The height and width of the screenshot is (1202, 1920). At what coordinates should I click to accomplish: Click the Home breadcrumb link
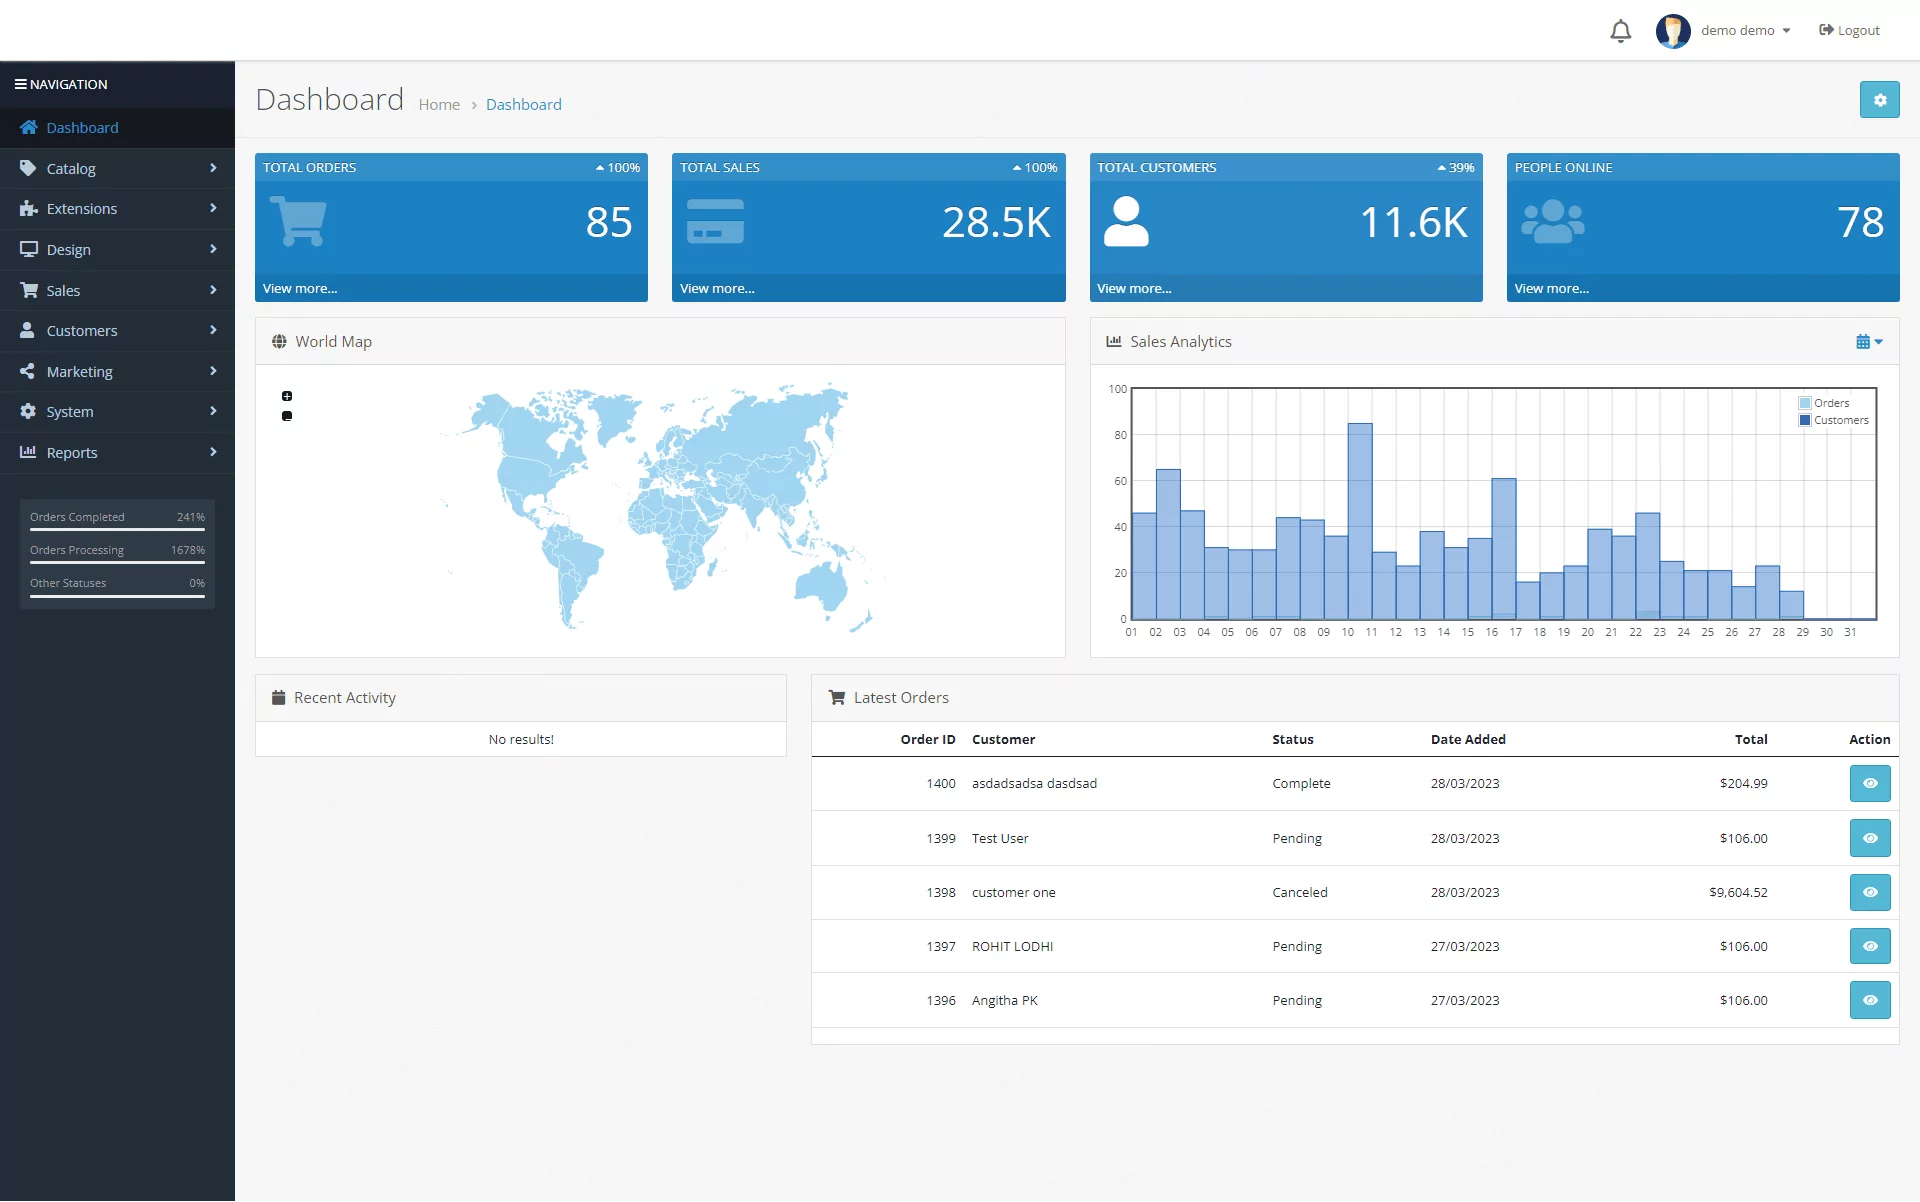(x=439, y=105)
